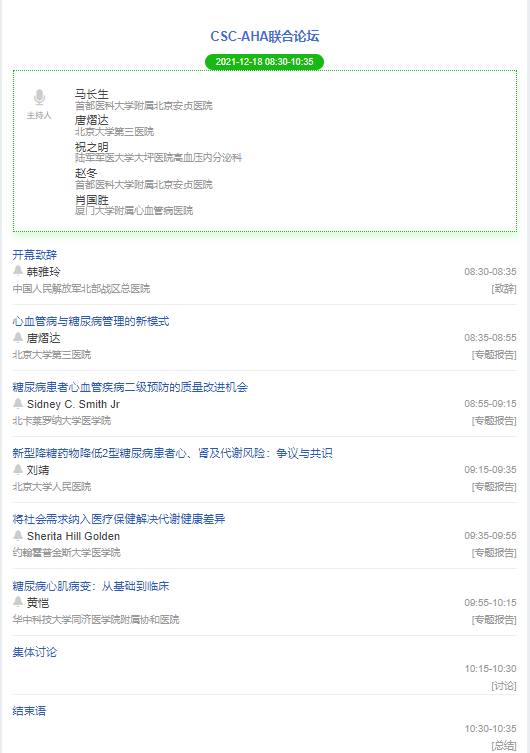Open 糖尿病心肌病变：从基础到临床 talk

coord(91,586)
